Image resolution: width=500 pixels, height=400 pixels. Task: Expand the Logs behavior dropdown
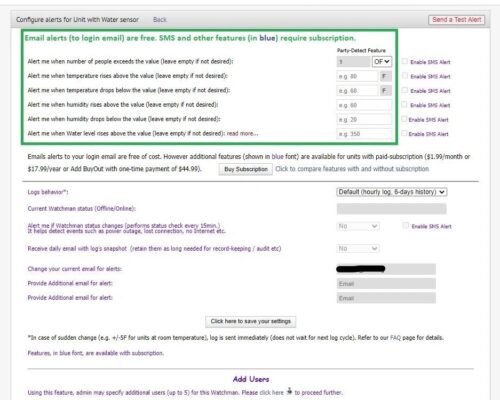coord(392,192)
